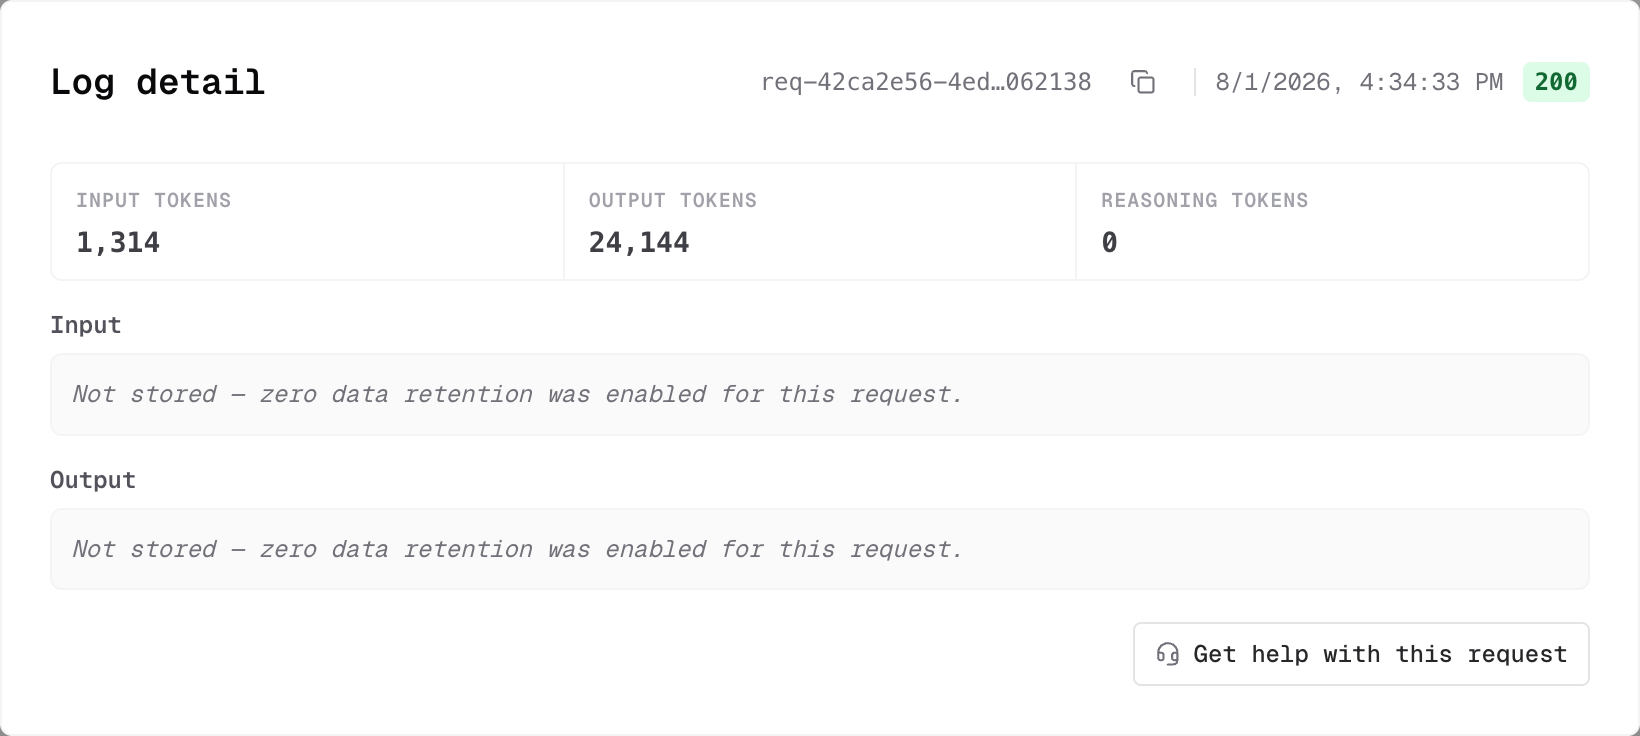
Task: Click the headset icon in the help button
Action: click(x=1167, y=654)
